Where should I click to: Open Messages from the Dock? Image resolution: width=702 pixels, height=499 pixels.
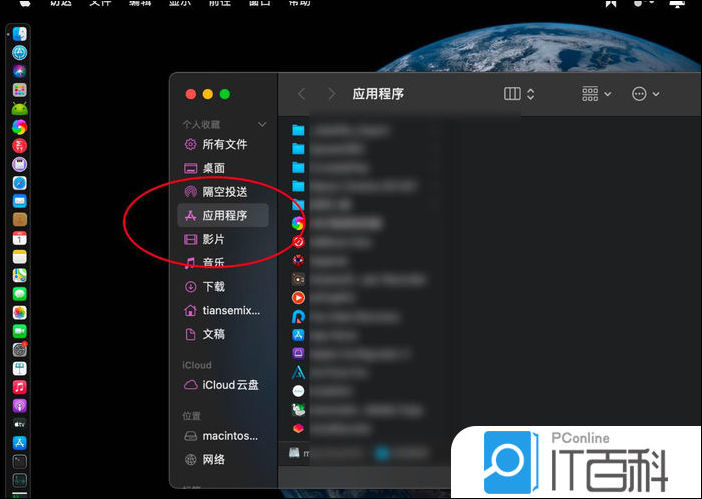click(19, 294)
